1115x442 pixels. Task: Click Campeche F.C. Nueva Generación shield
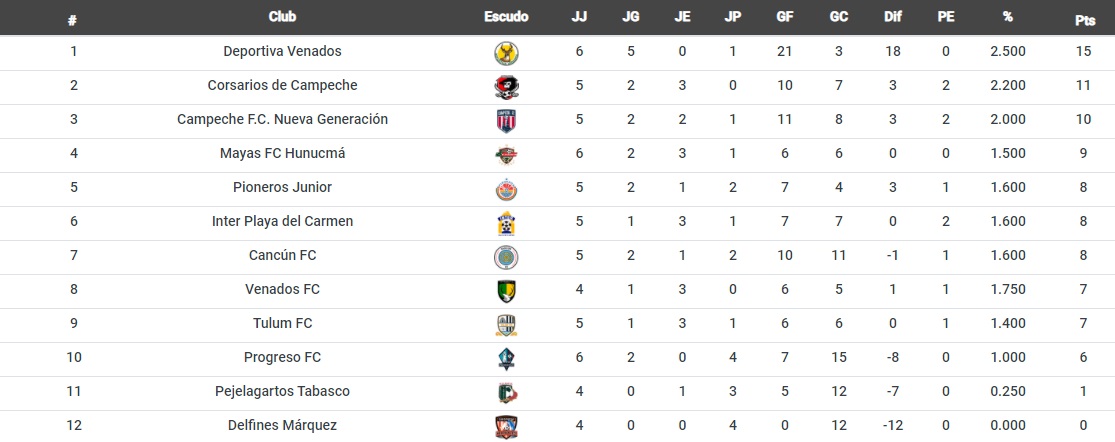(506, 122)
